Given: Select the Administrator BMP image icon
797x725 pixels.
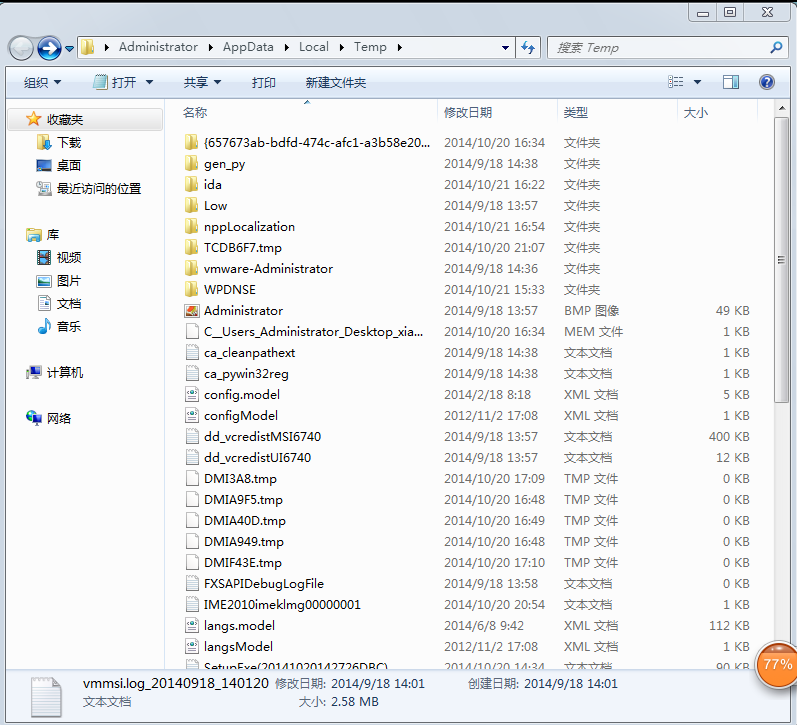Looking at the screenshot, I should point(192,310).
